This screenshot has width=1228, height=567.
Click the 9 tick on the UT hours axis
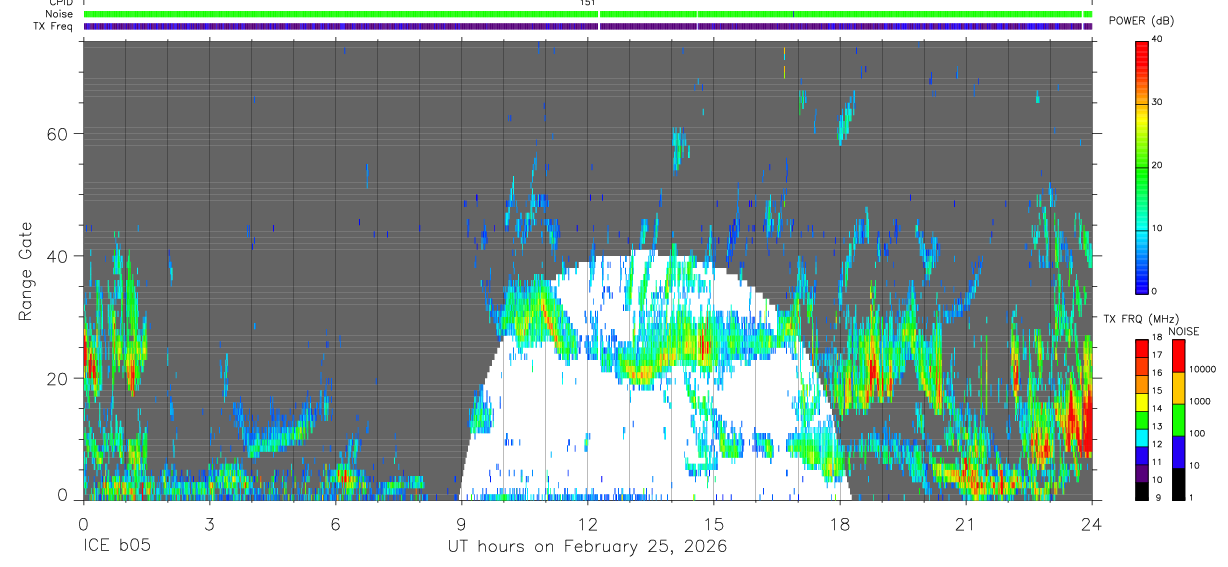point(461,523)
